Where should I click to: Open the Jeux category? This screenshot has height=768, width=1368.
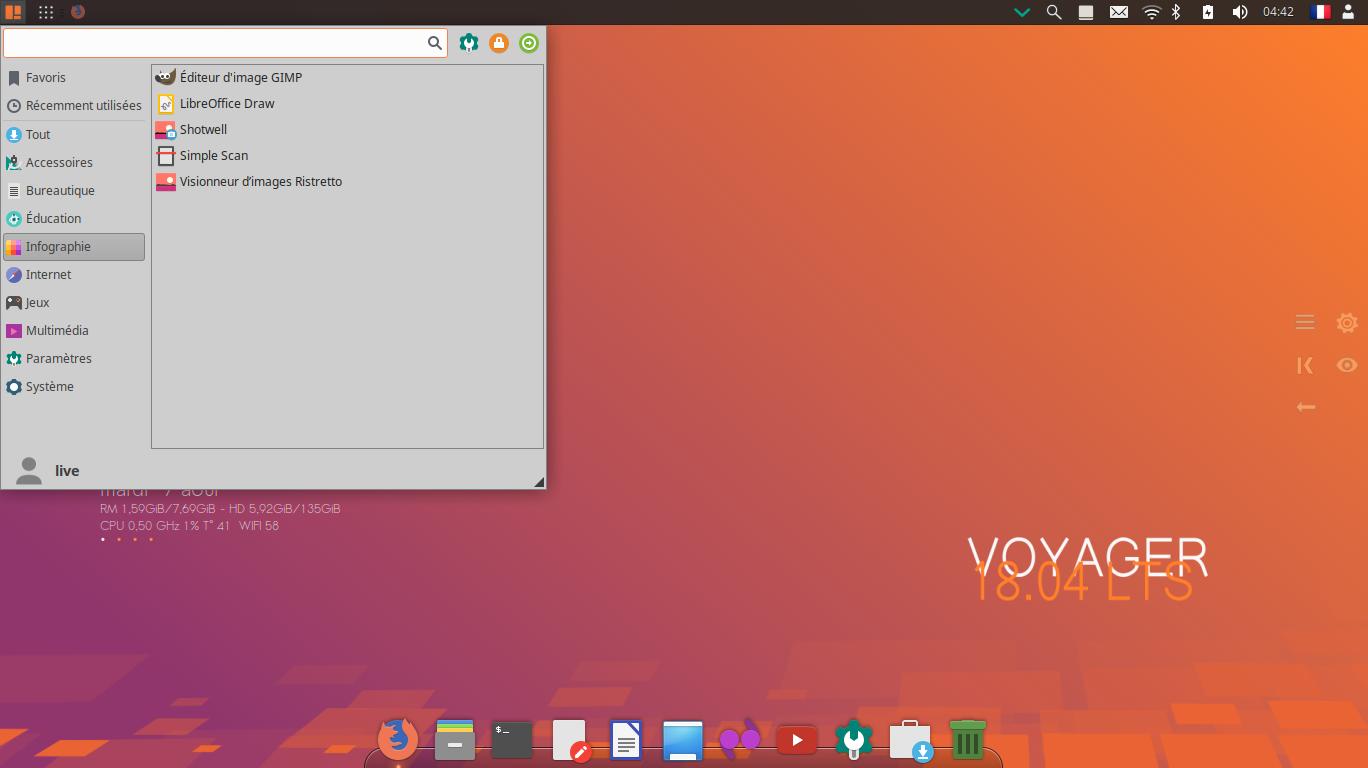click(74, 302)
